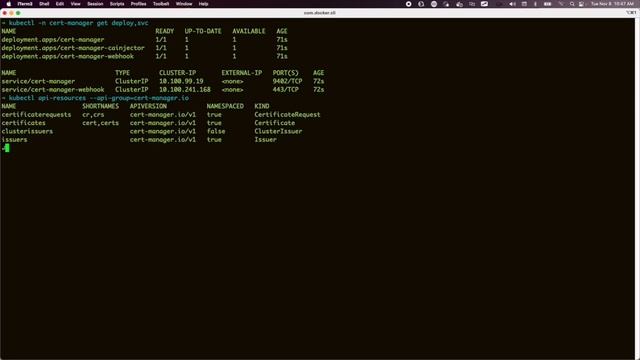Open the iTerm2 application menu
The image size is (640, 360).
pyautogui.click(x=25, y=4)
